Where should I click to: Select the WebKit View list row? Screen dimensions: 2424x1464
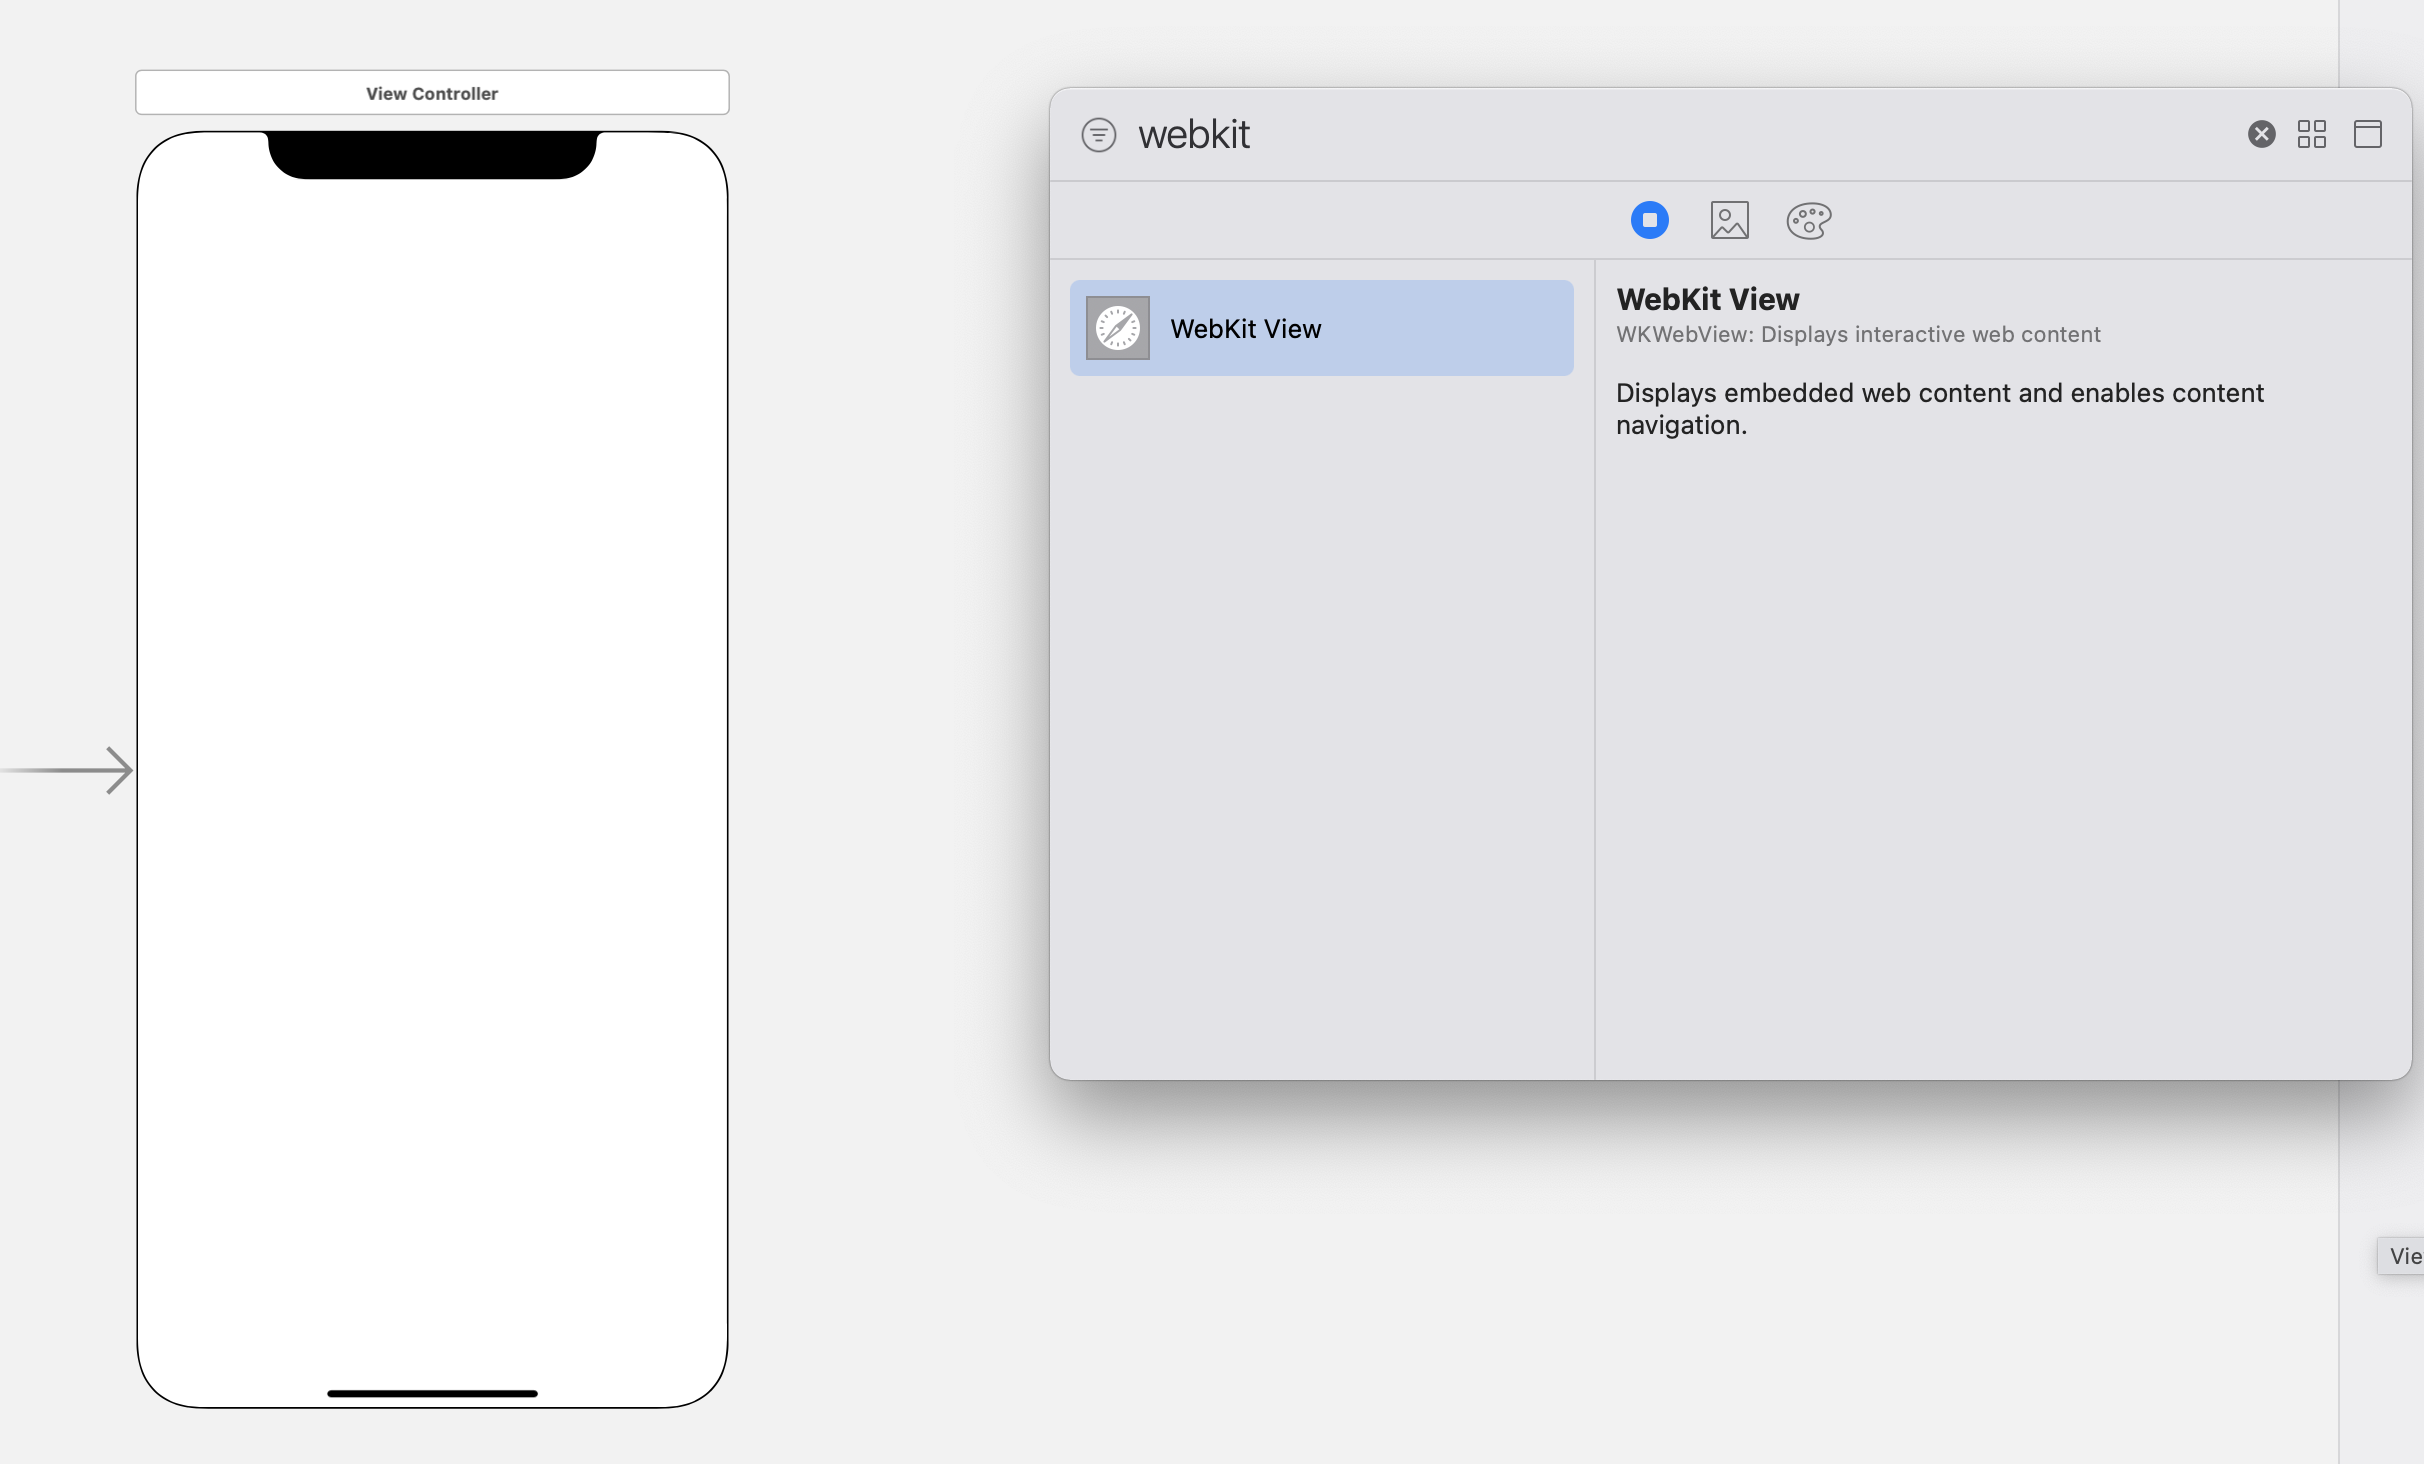[x=1321, y=328]
